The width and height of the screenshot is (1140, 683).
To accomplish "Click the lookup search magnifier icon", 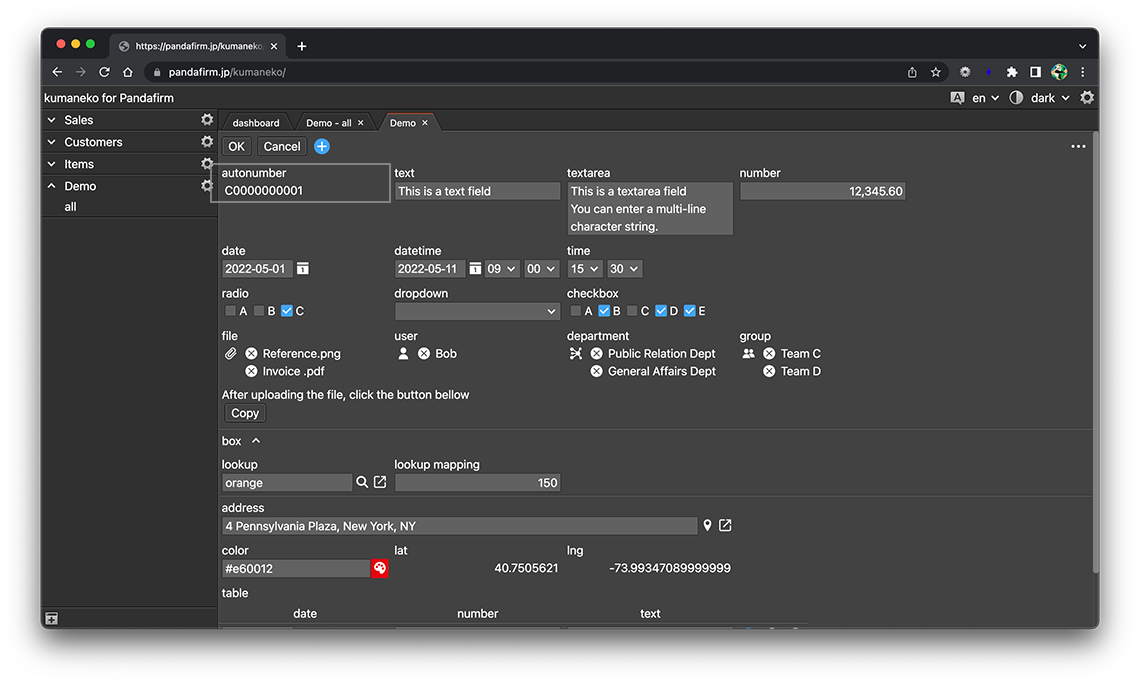I will pos(362,483).
